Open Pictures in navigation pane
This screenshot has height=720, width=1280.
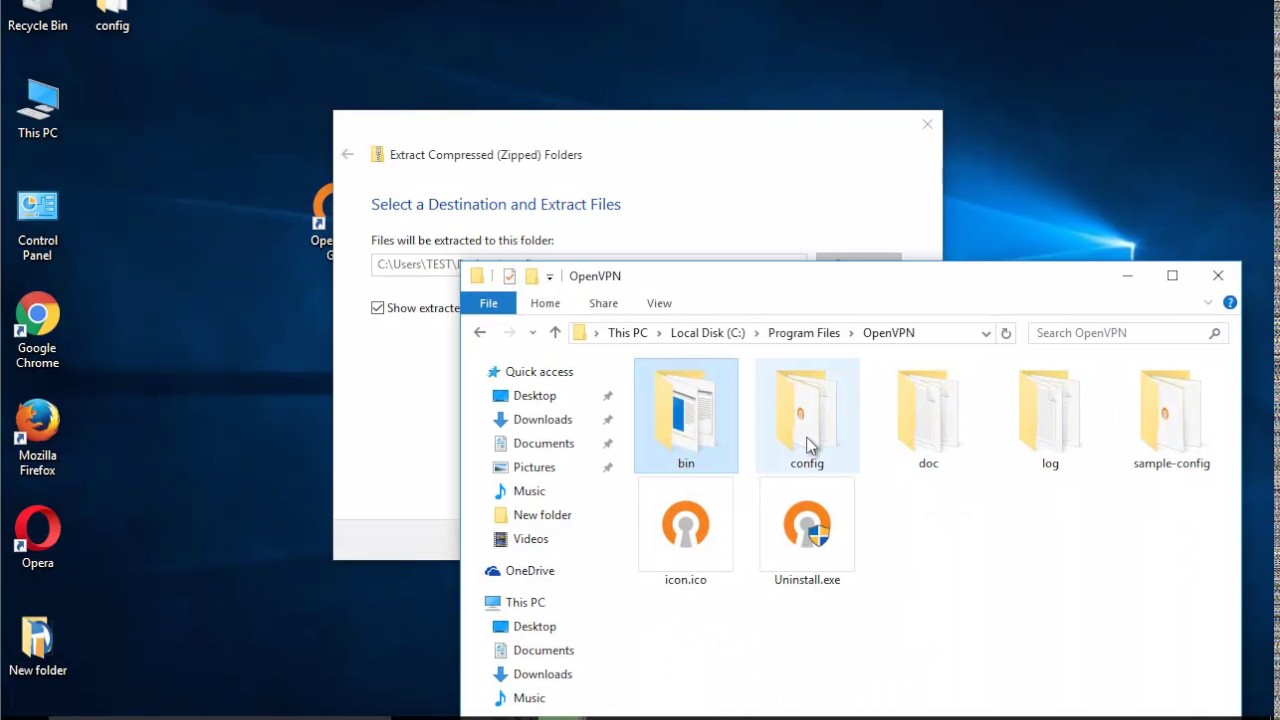click(534, 468)
